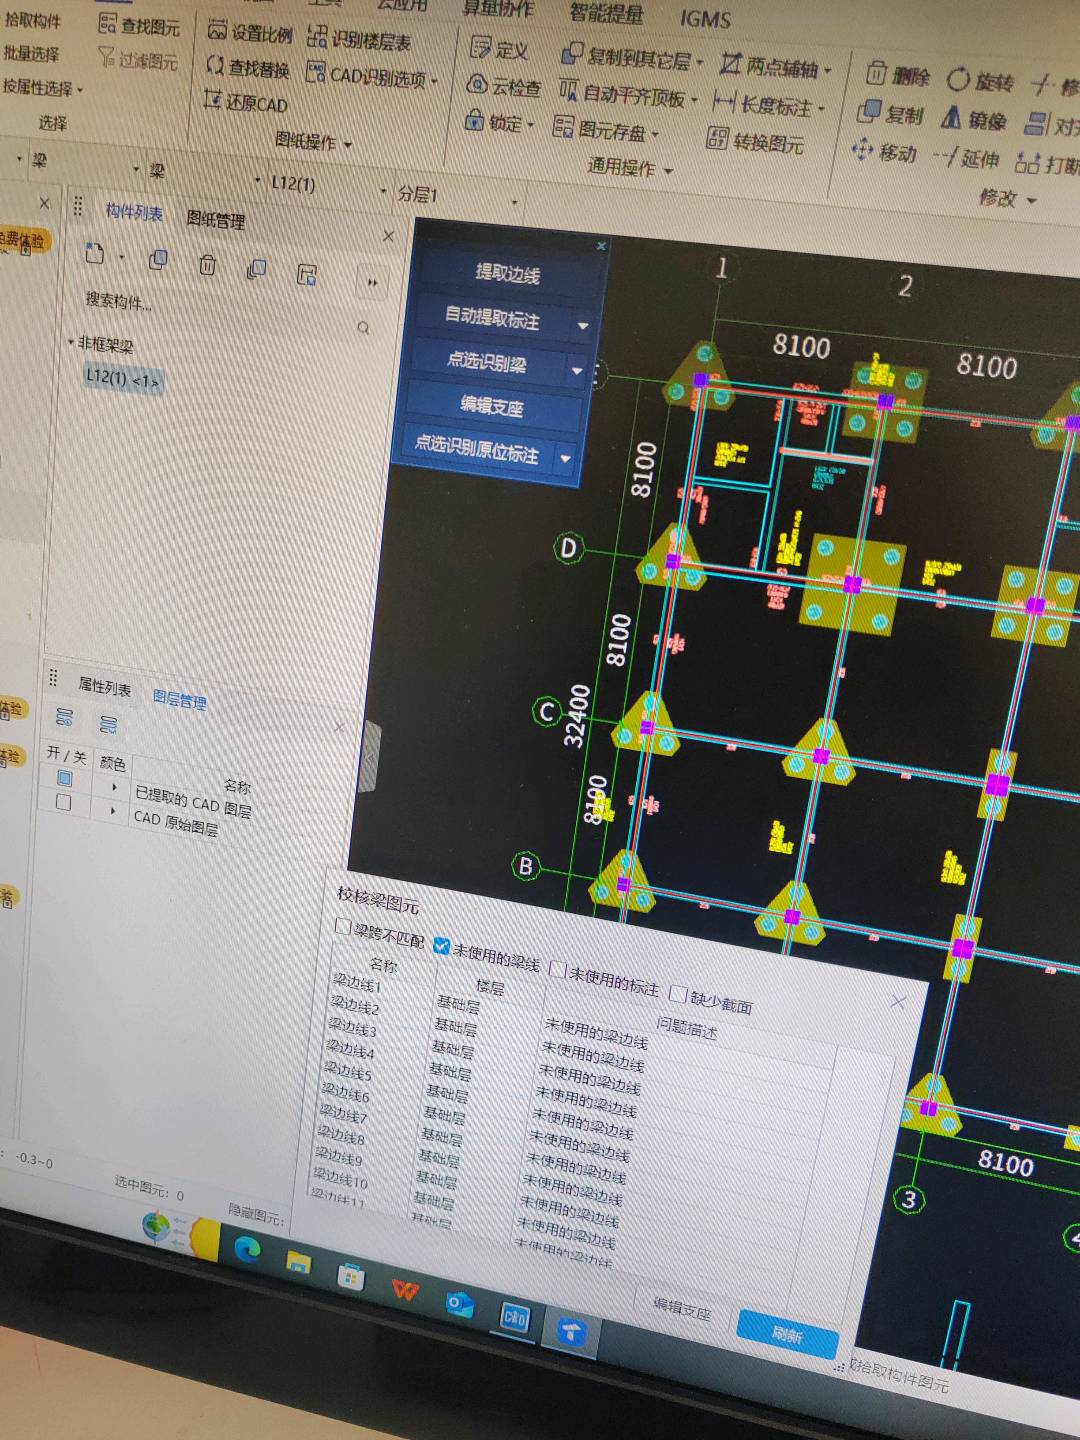The image size is (1080, 1440).
Task: Uncheck 未使用的梁线 checkbox
Action: [x=441, y=945]
